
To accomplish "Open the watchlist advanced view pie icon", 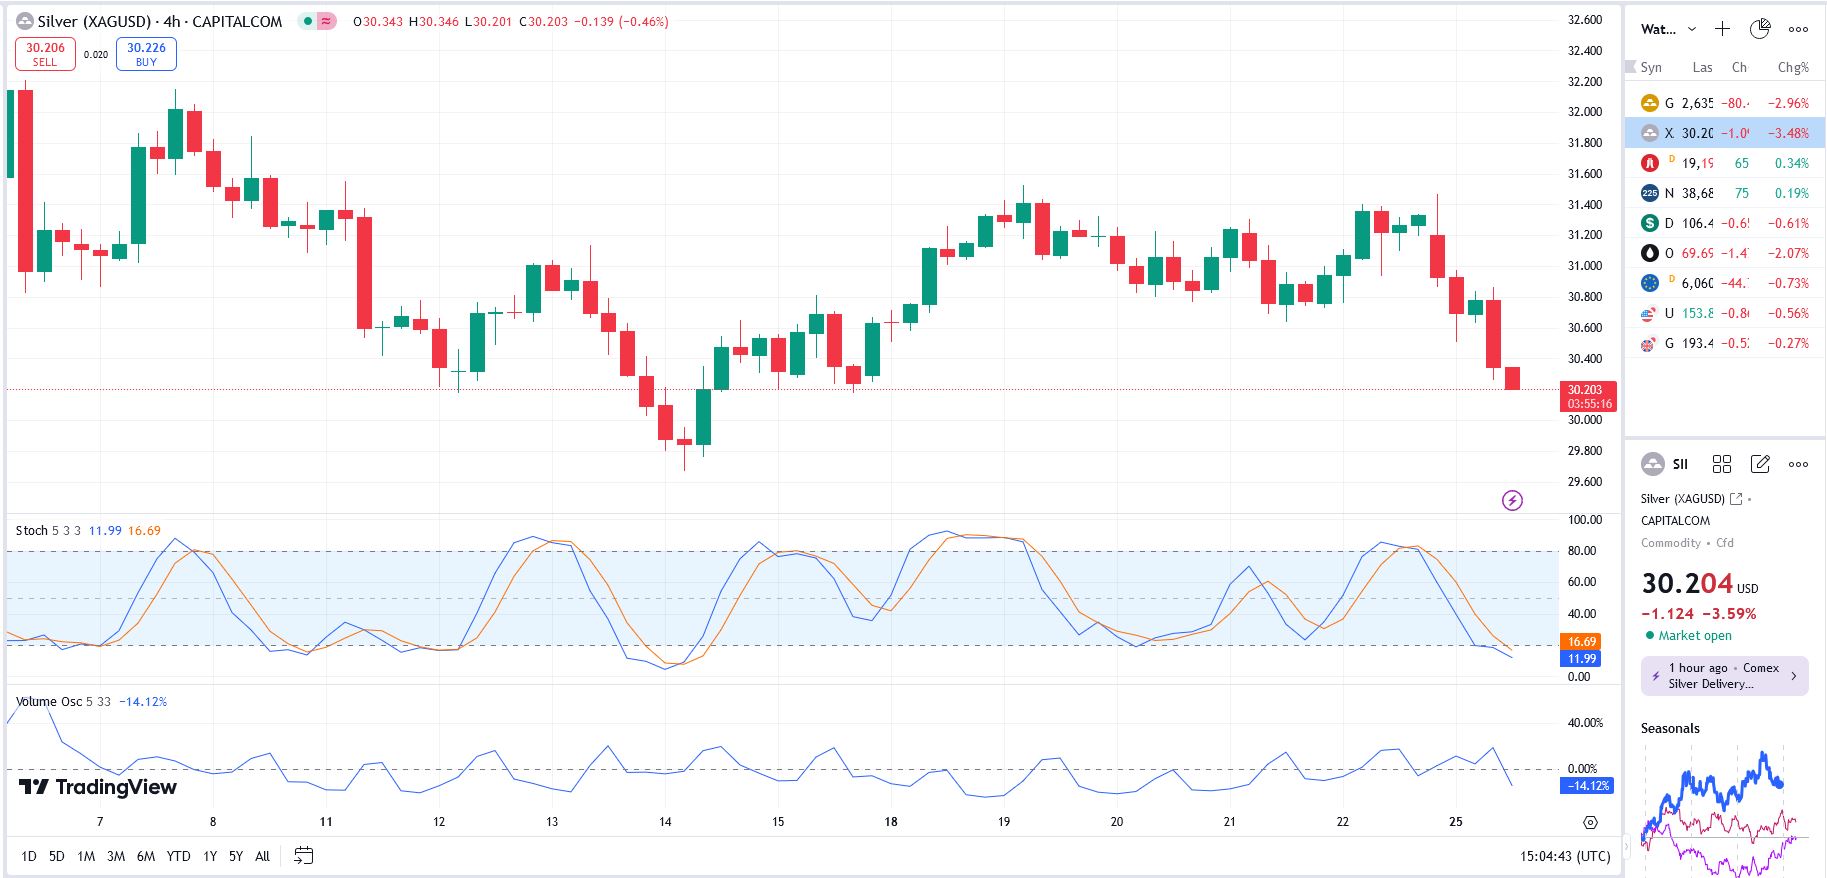I will (1760, 29).
